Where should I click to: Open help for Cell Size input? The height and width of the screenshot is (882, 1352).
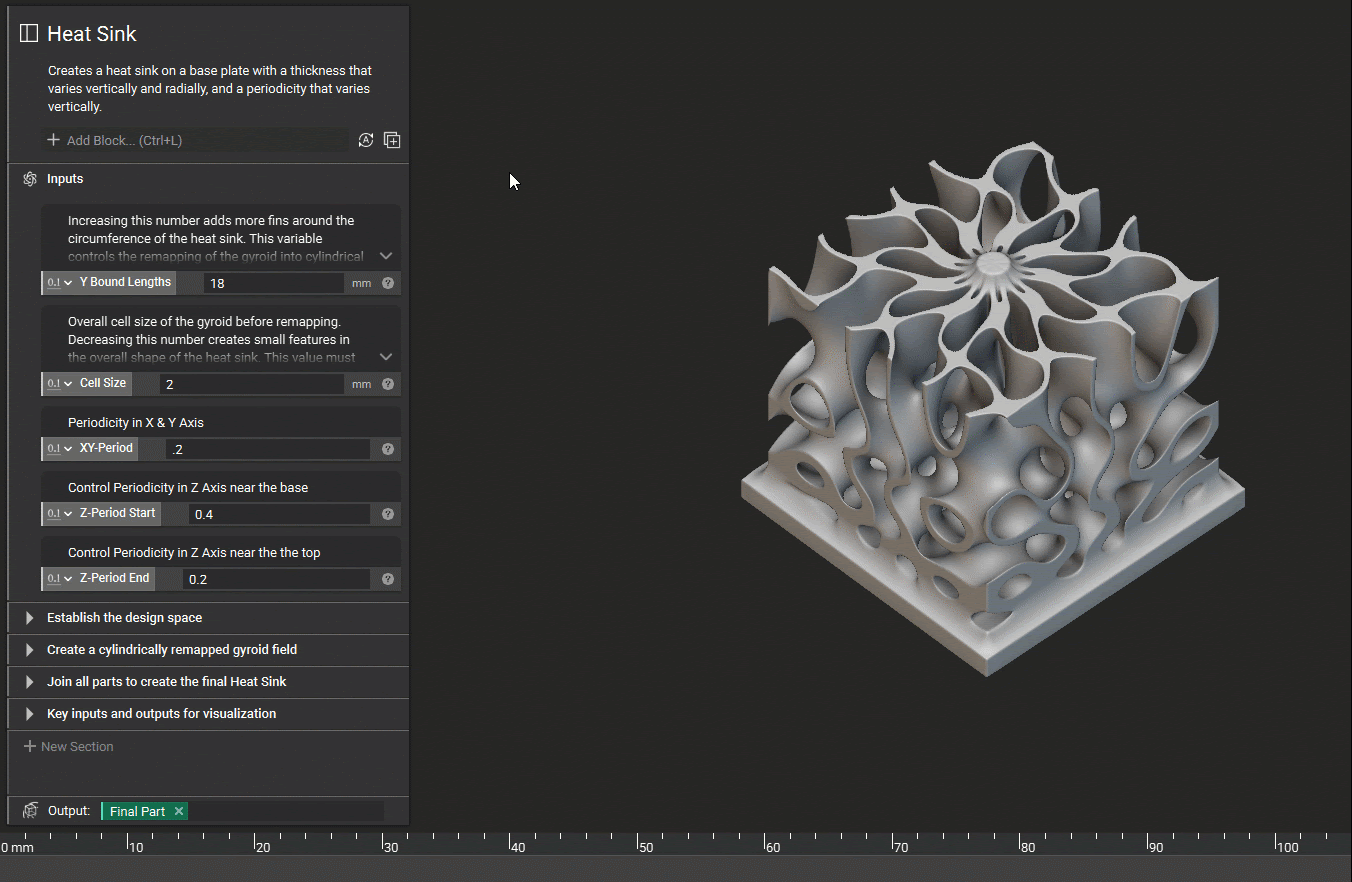388,384
